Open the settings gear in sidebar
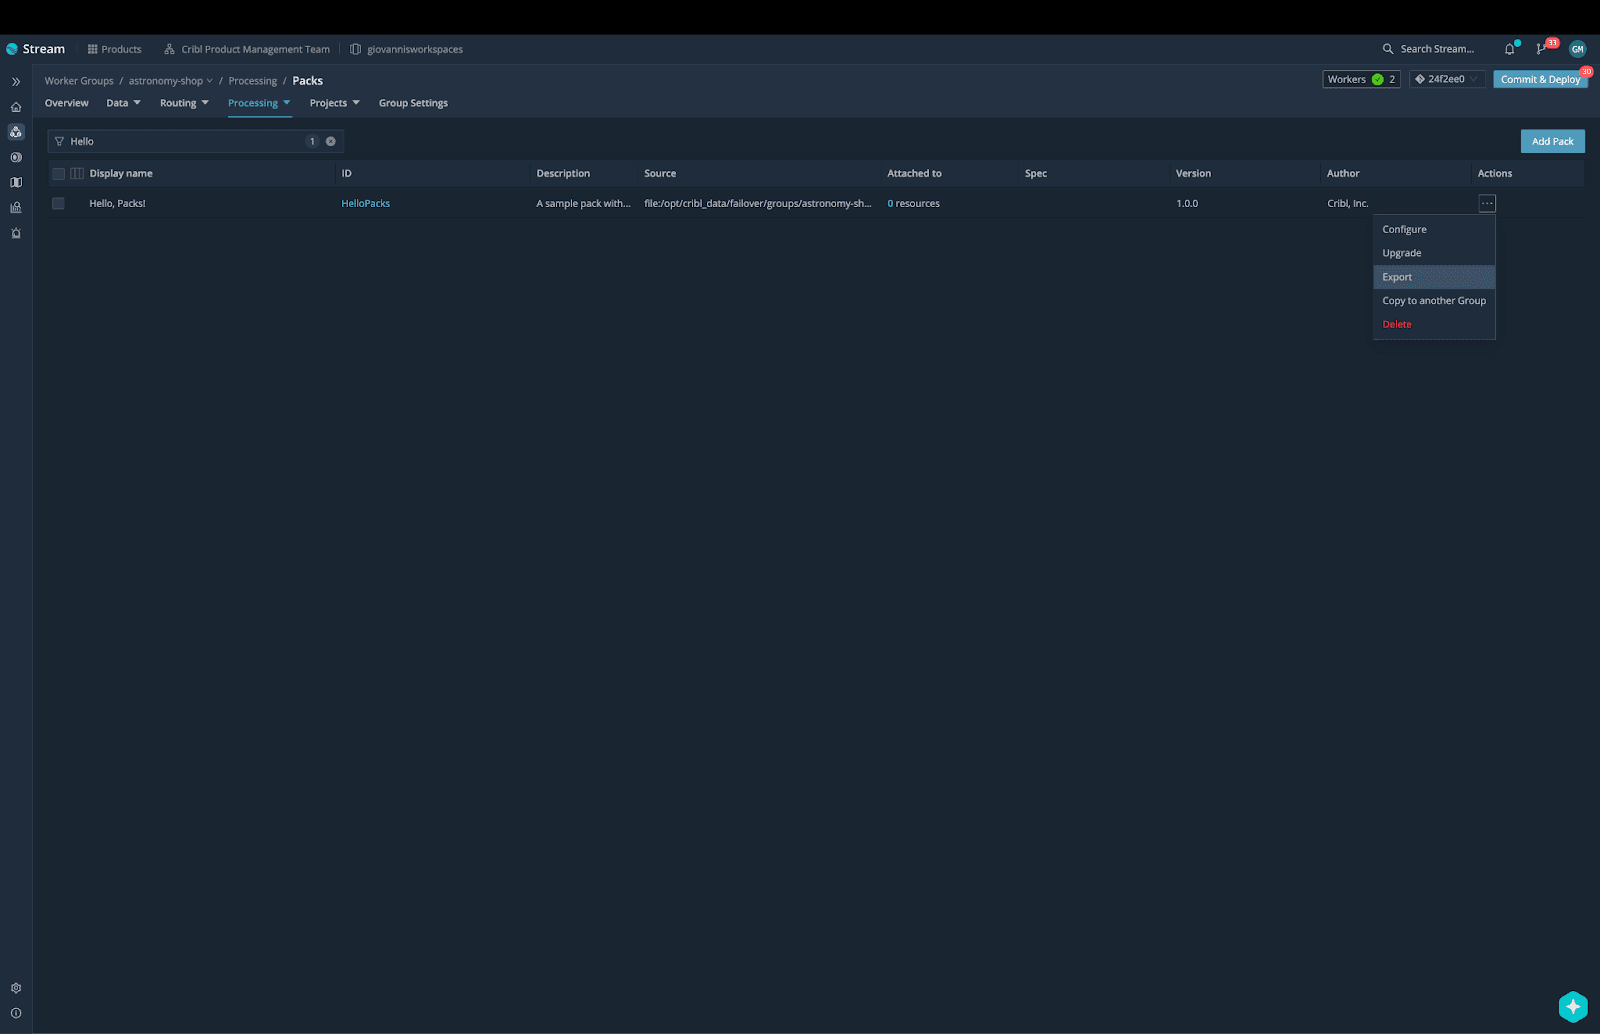This screenshot has height=1034, width=1600. (x=16, y=988)
